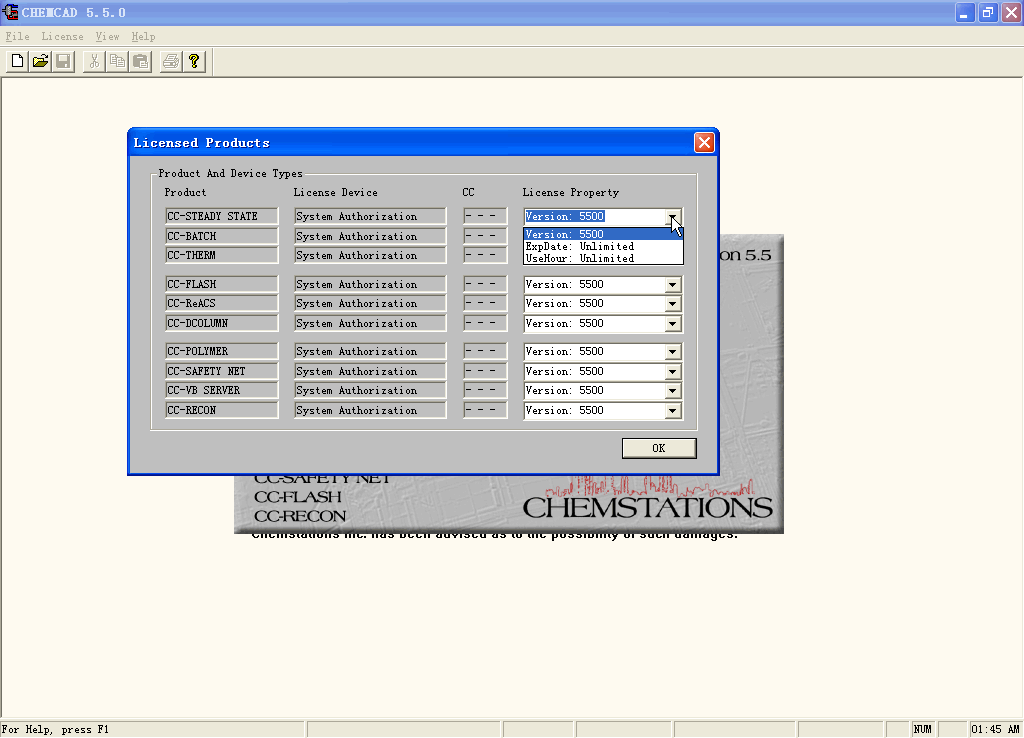Expand the CC-SAFETY NET license property dropdown
The image size is (1024, 738).
673,372
